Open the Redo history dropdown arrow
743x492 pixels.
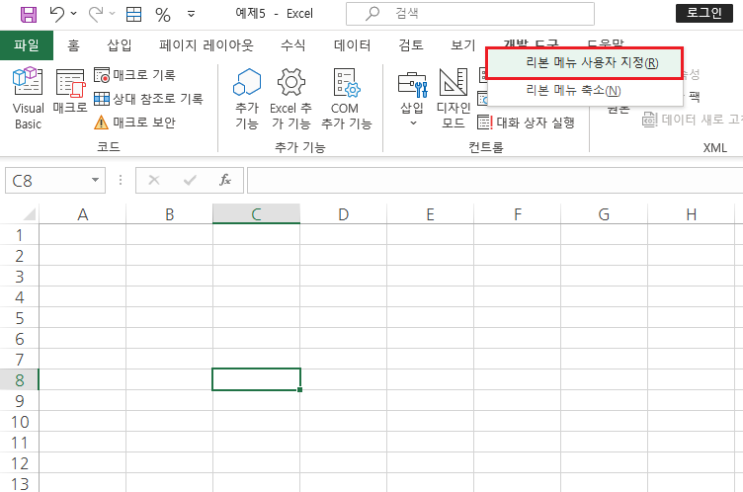pos(112,14)
